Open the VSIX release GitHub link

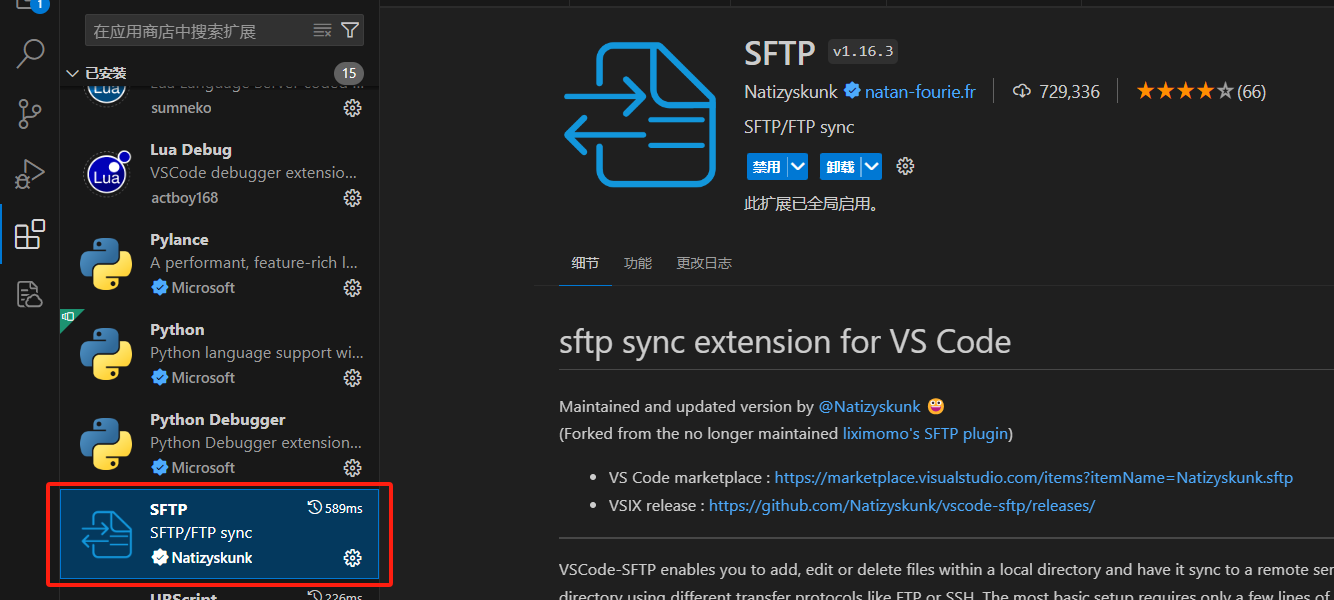point(901,506)
